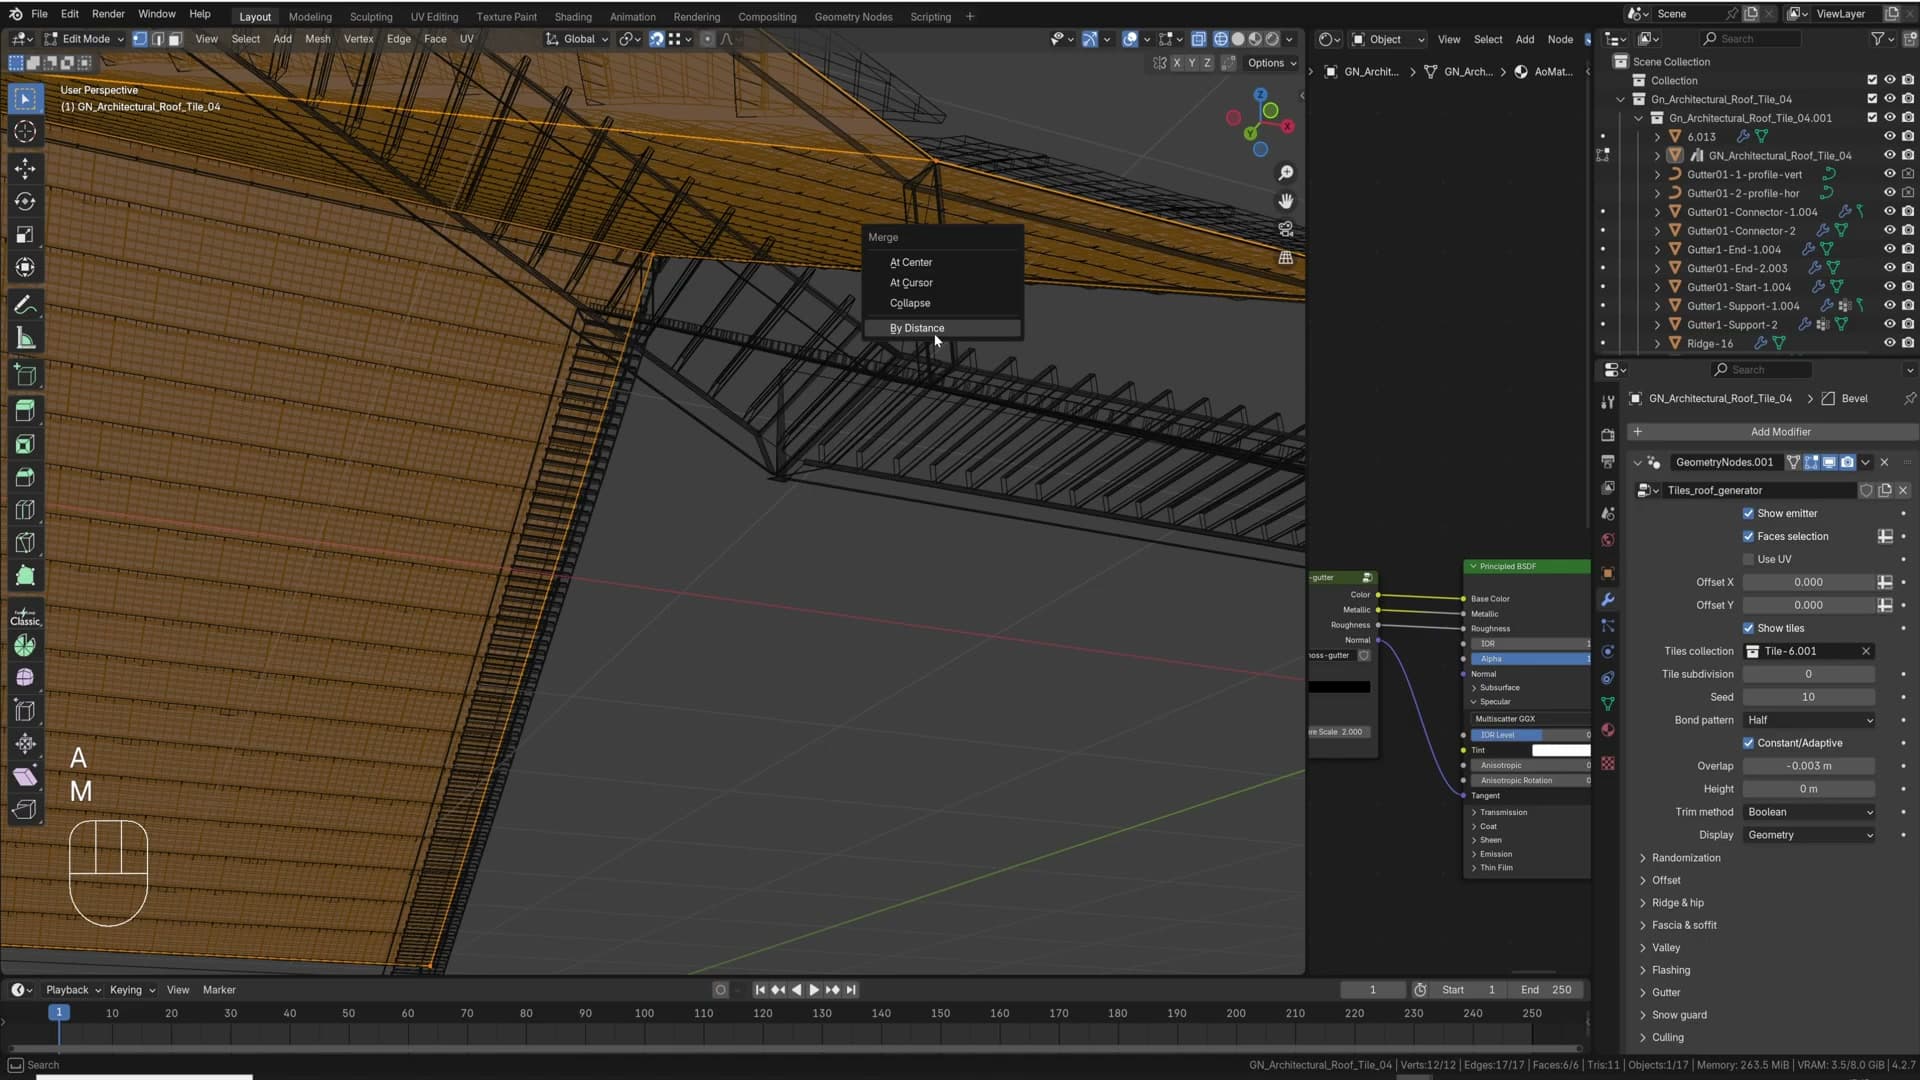Switch viewport to wireframe shading
1920x1080 pixels.
pyautogui.click(x=1221, y=39)
